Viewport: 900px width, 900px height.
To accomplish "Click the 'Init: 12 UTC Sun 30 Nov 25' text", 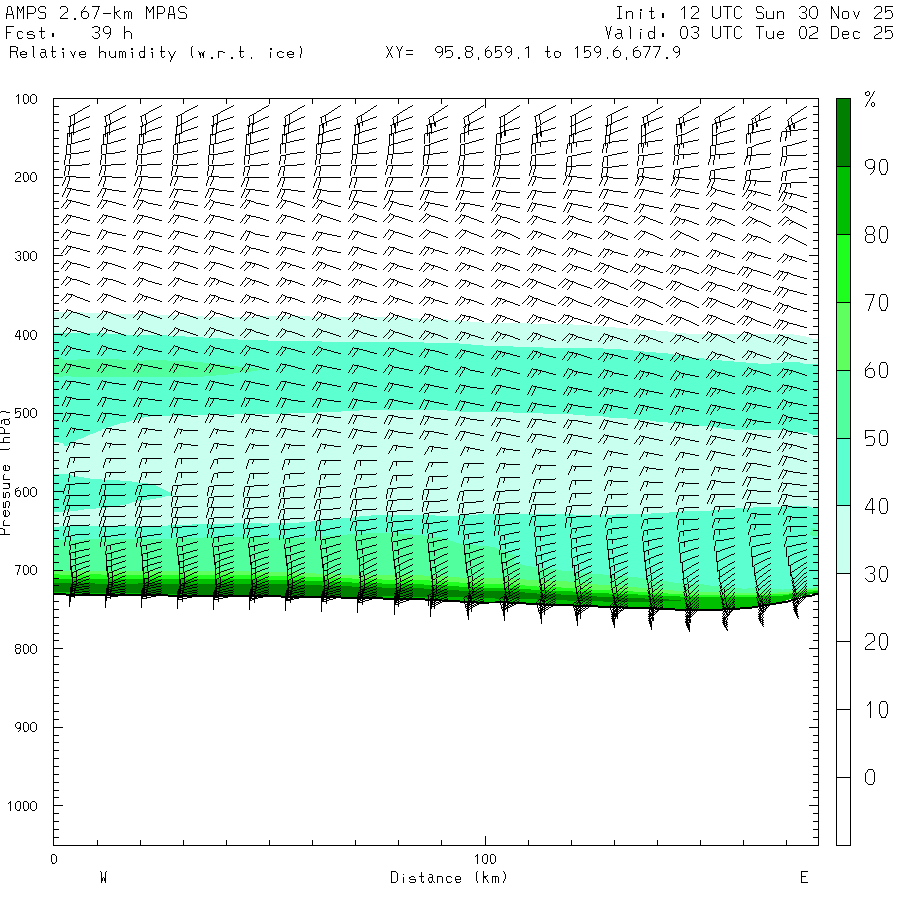I will [754, 13].
